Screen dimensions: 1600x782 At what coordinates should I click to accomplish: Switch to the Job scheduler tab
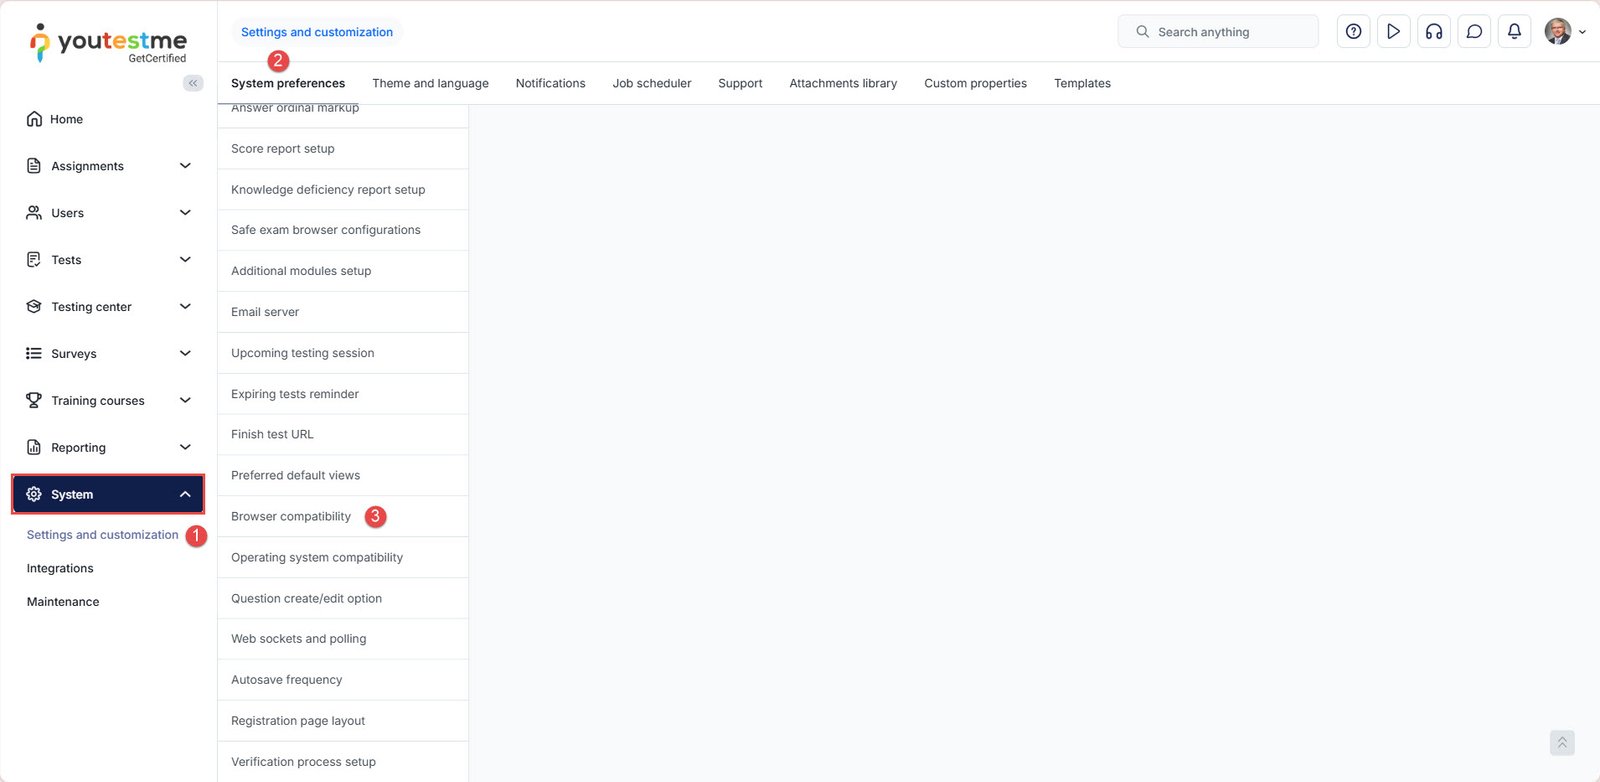click(x=651, y=83)
